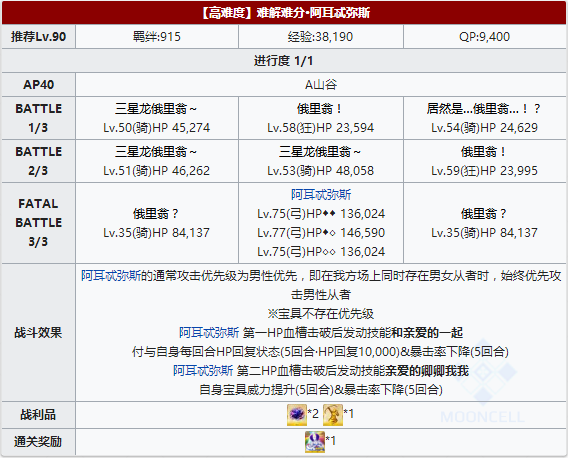
Task: Click enemy Lv.53(骑)HP 48,058
Action: pos(321,171)
